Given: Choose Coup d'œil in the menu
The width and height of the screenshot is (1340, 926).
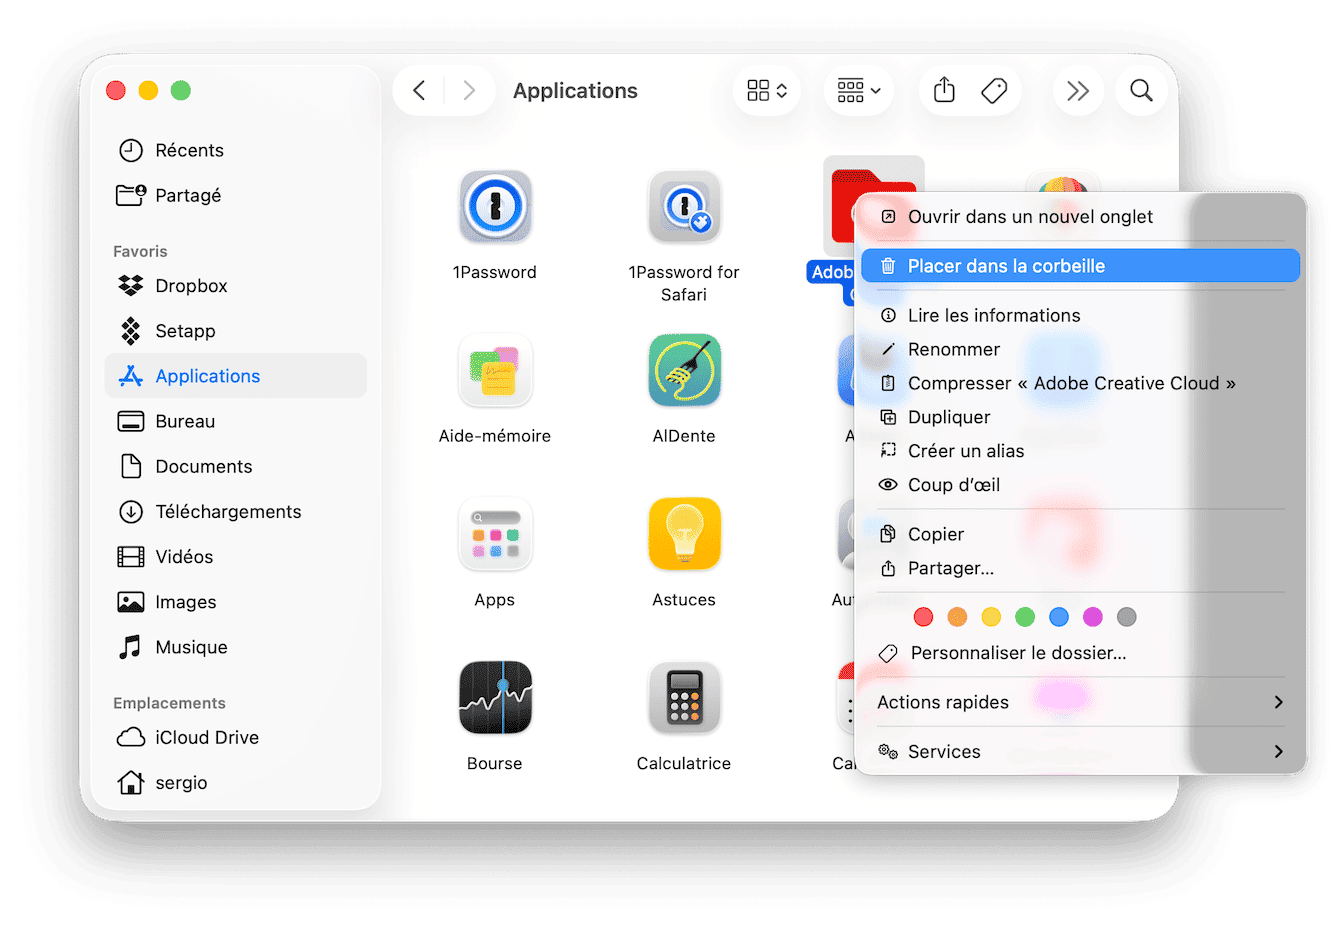Looking at the screenshot, I should pos(1080,485).
